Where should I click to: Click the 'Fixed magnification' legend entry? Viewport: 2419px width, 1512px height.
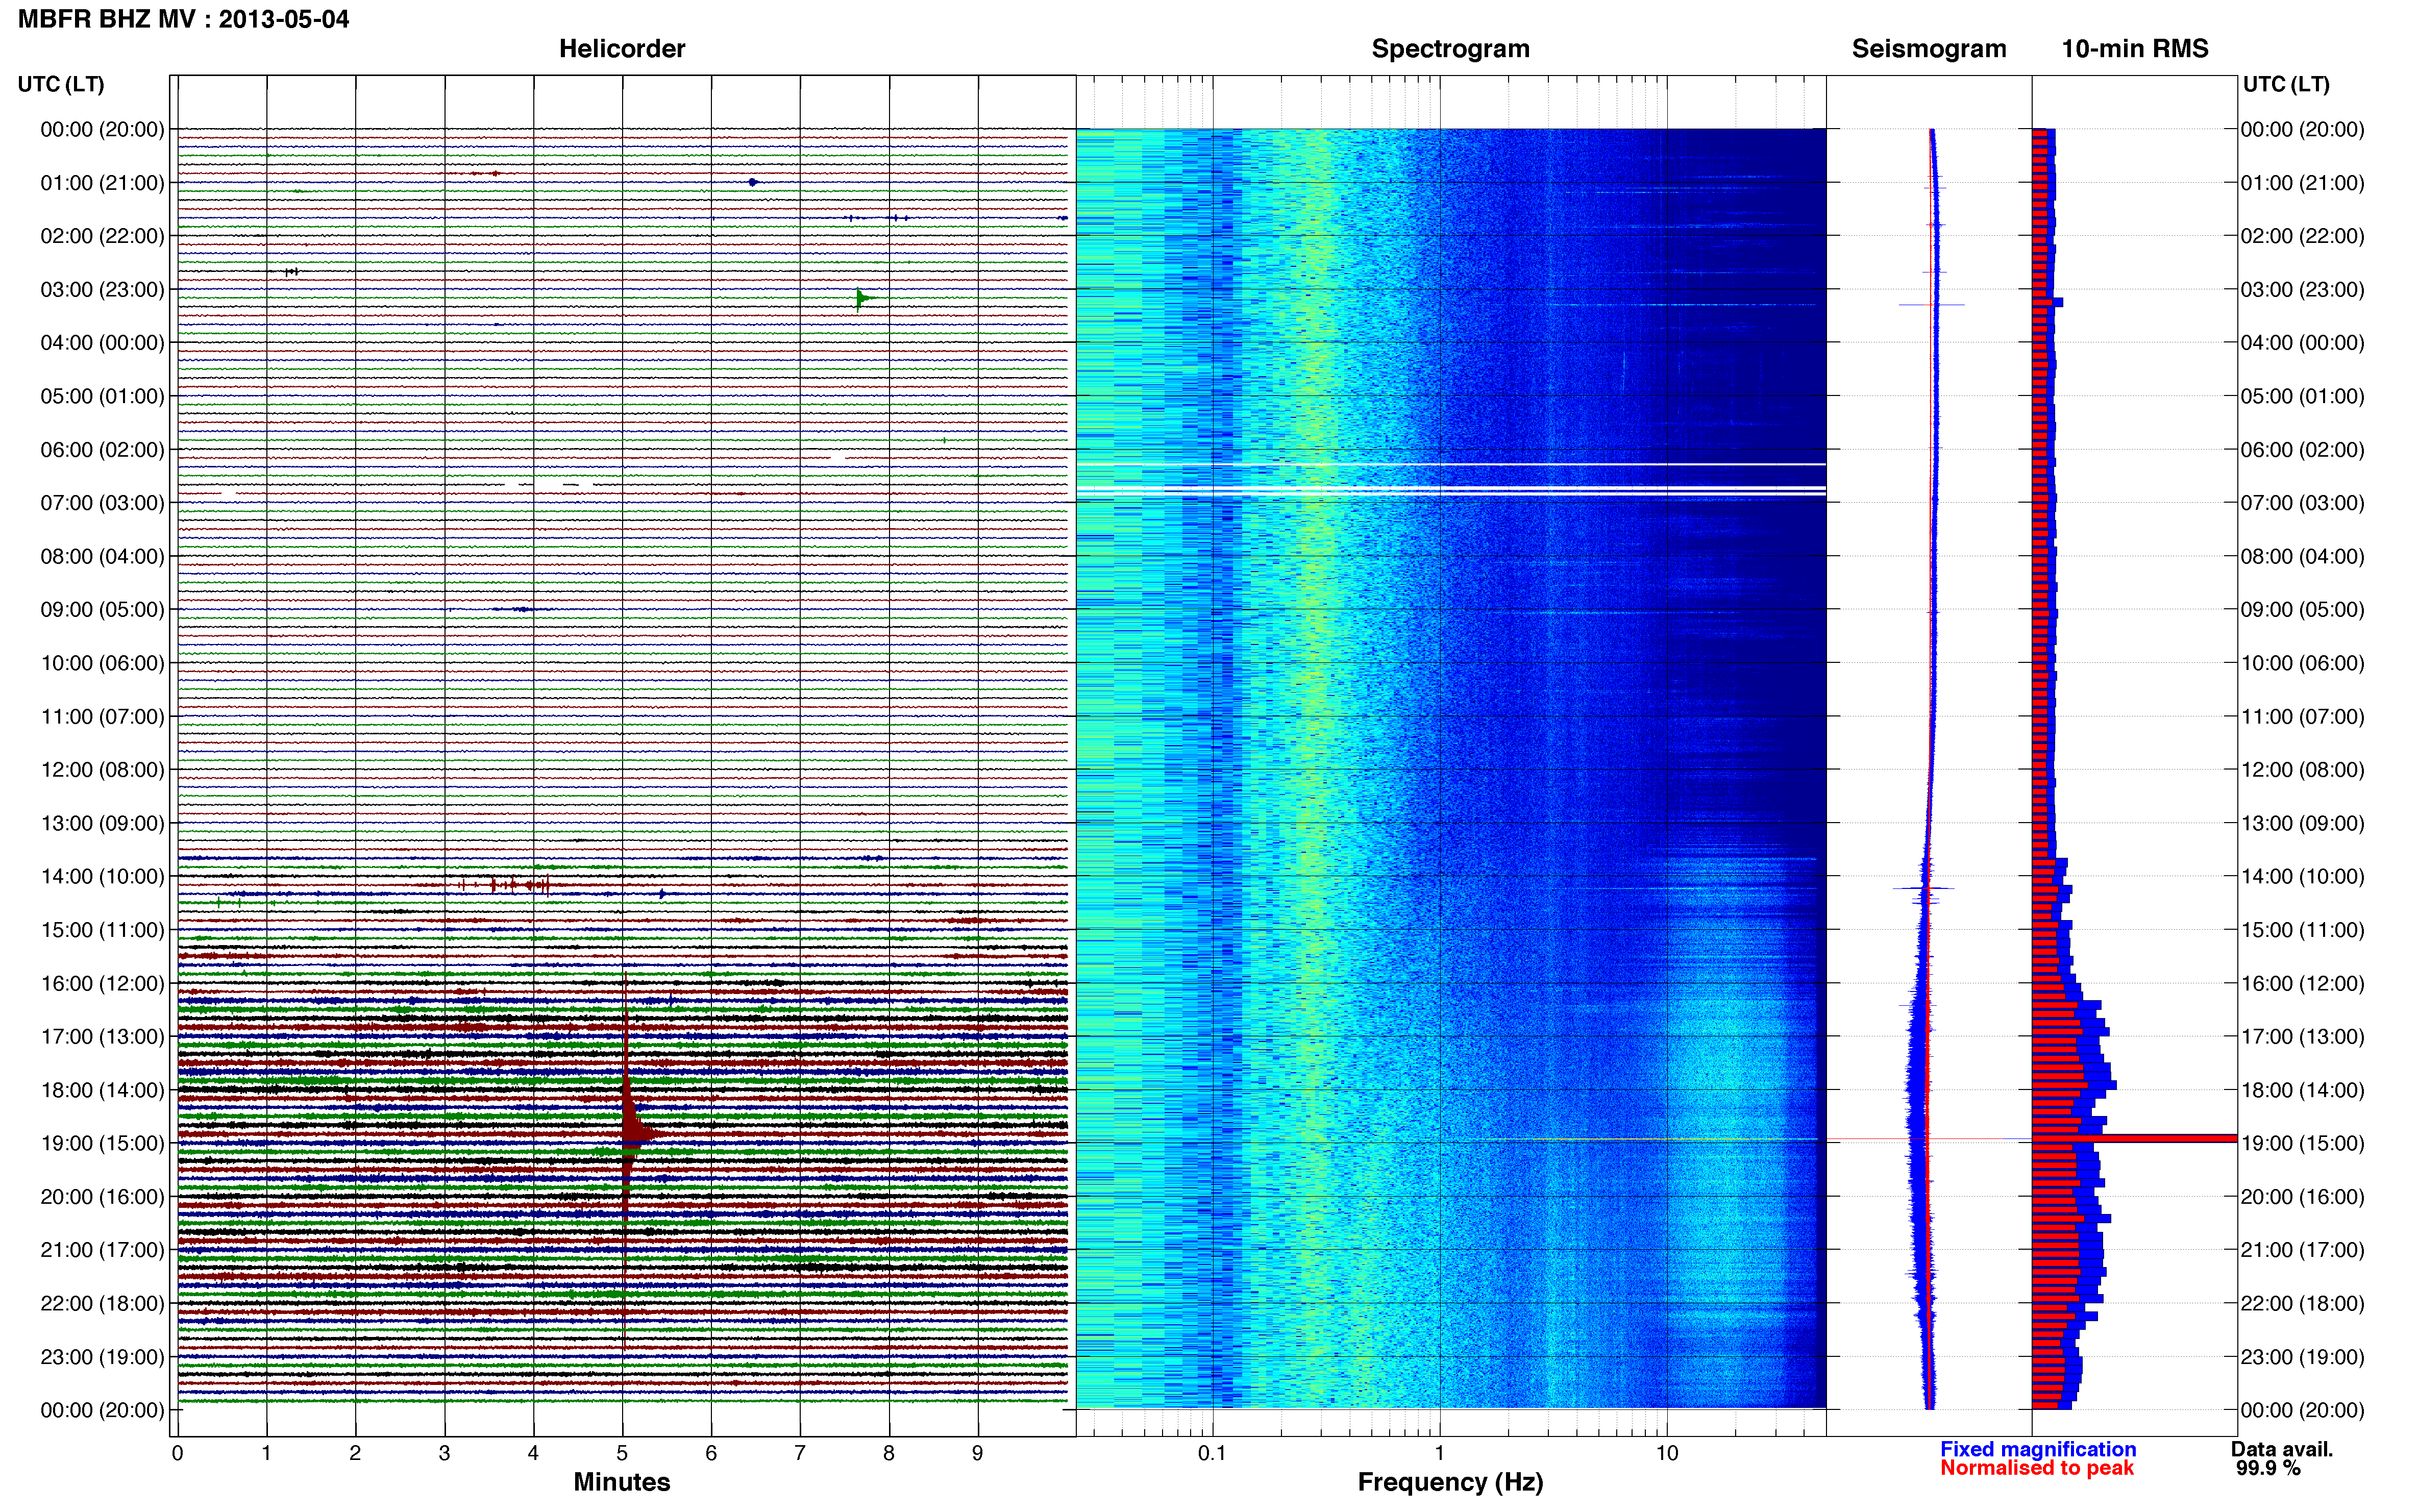pos(2038,1449)
